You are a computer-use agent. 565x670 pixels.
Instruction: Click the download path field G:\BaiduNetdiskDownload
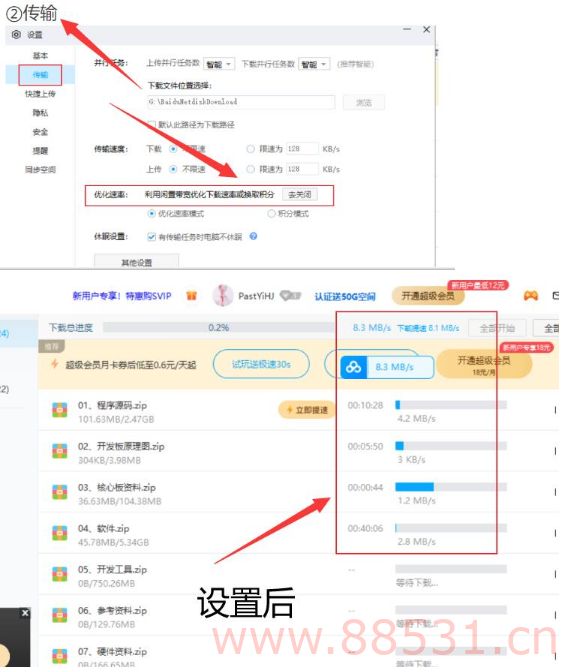241,102
